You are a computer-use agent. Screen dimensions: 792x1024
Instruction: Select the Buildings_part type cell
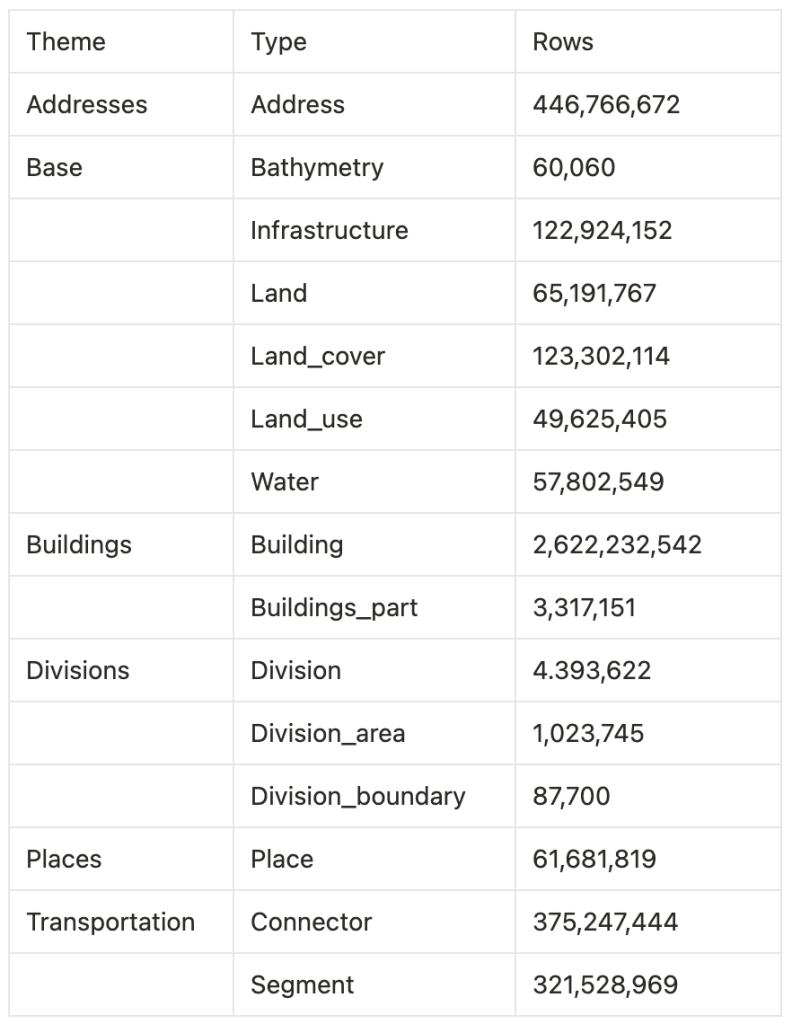334,608
